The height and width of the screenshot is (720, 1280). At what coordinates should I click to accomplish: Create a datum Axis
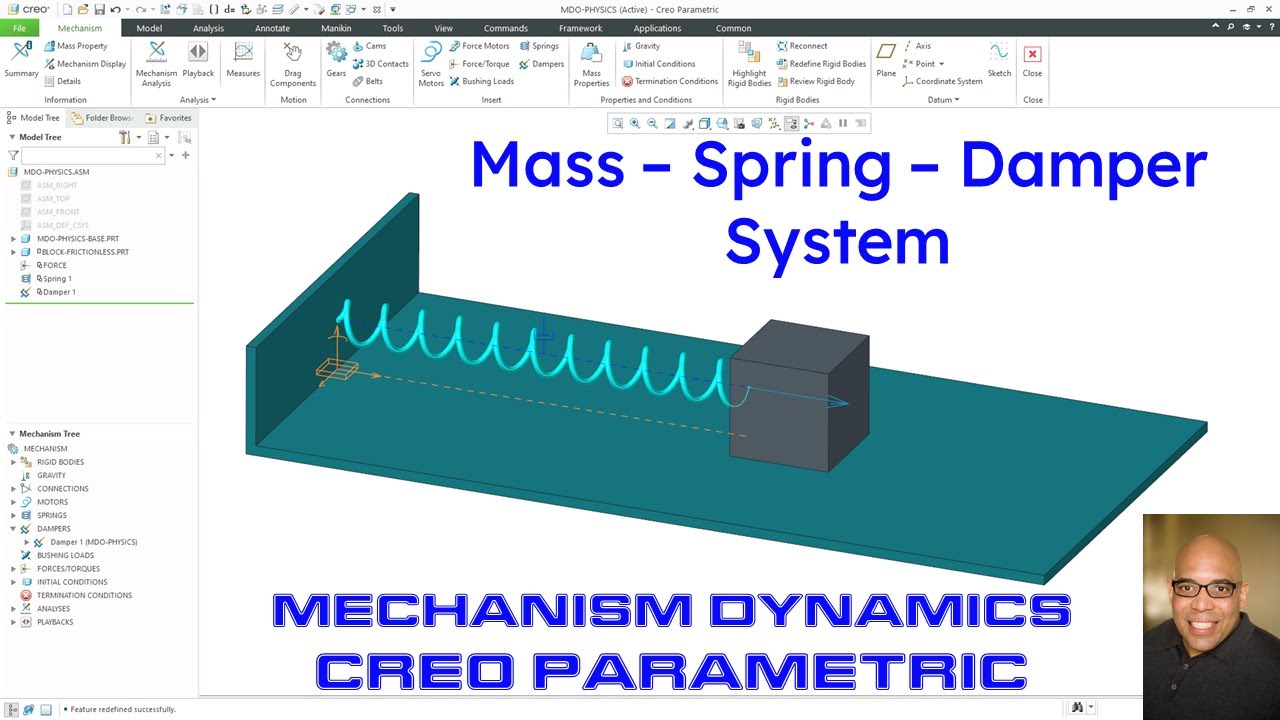916,46
